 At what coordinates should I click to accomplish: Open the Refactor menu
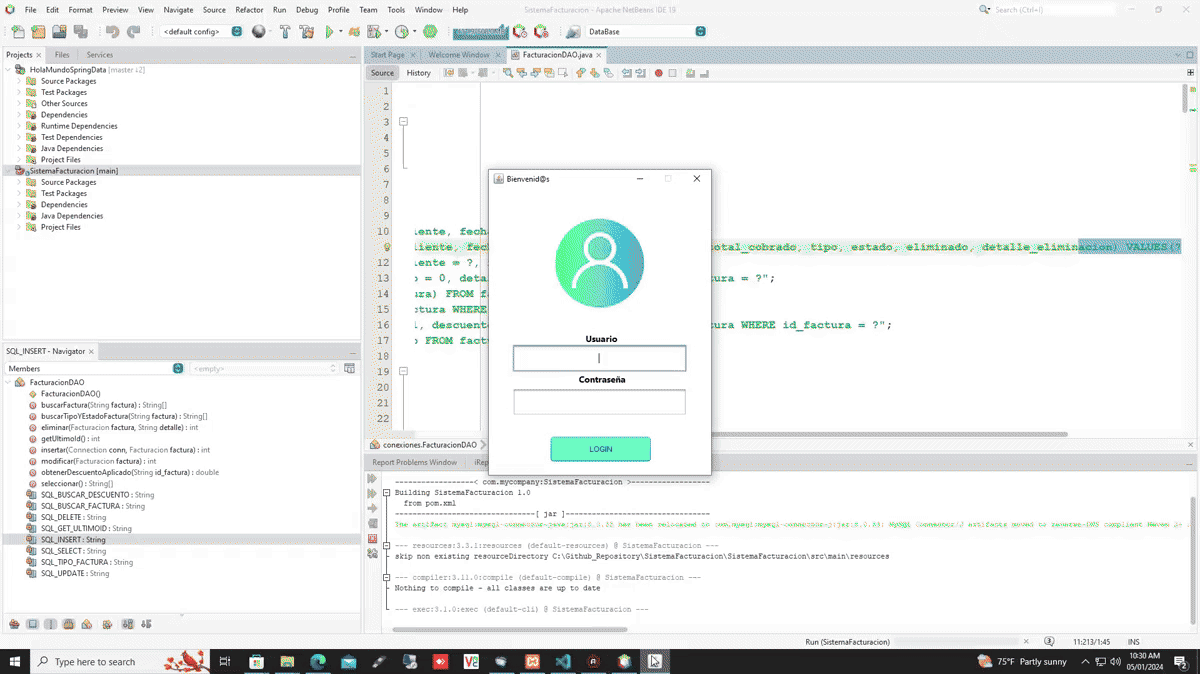coord(249,10)
